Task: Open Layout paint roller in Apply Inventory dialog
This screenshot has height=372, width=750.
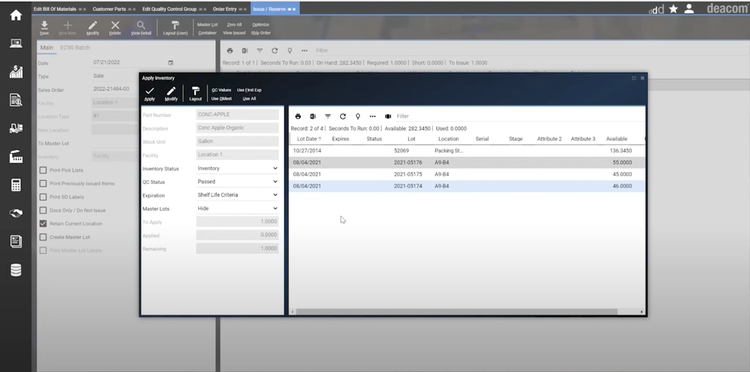Action: pos(195,94)
